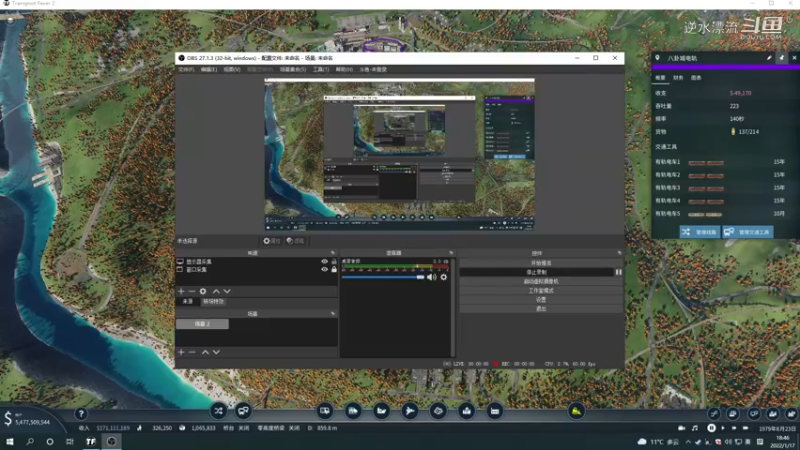
Task: Switch to the 转场特效 tab in OBS
Action: click(213, 302)
